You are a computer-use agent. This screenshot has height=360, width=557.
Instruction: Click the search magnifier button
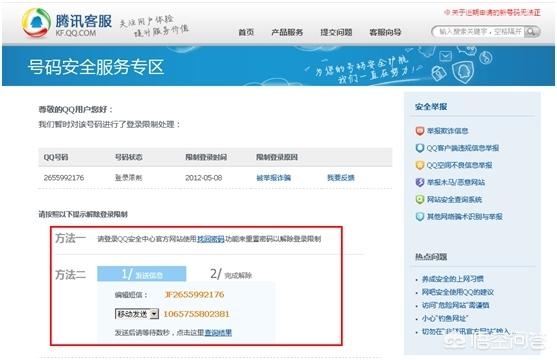click(532, 32)
